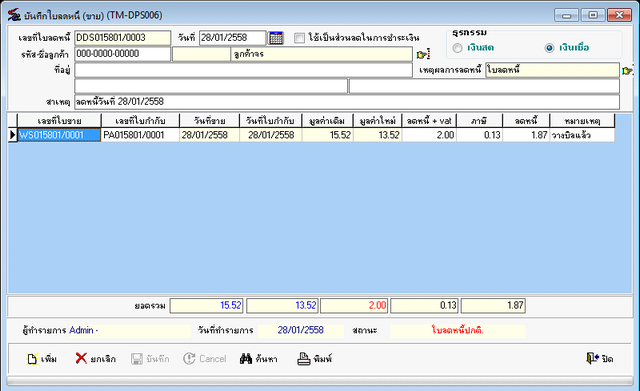Viewport: 640px width, 391px height.
Task: Click customer code field 000-0000-00000
Action: (x=122, y=54)
